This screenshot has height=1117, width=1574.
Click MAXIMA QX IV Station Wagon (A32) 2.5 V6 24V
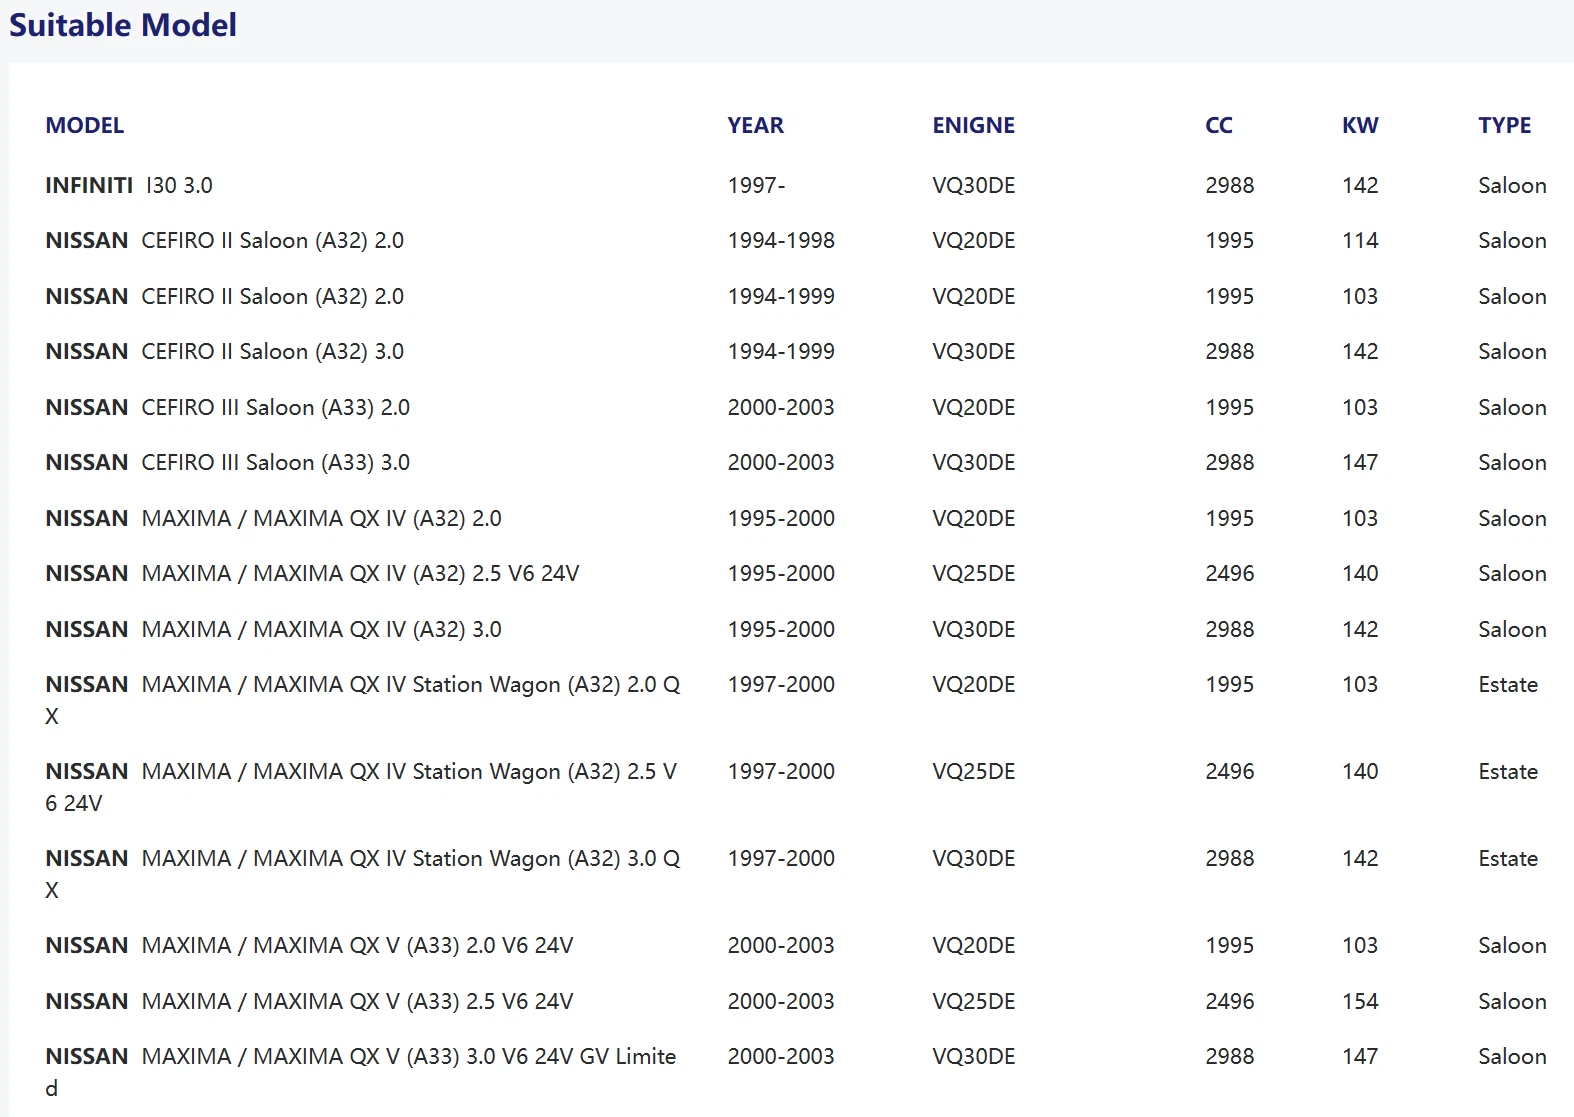(x=361, y=787)
